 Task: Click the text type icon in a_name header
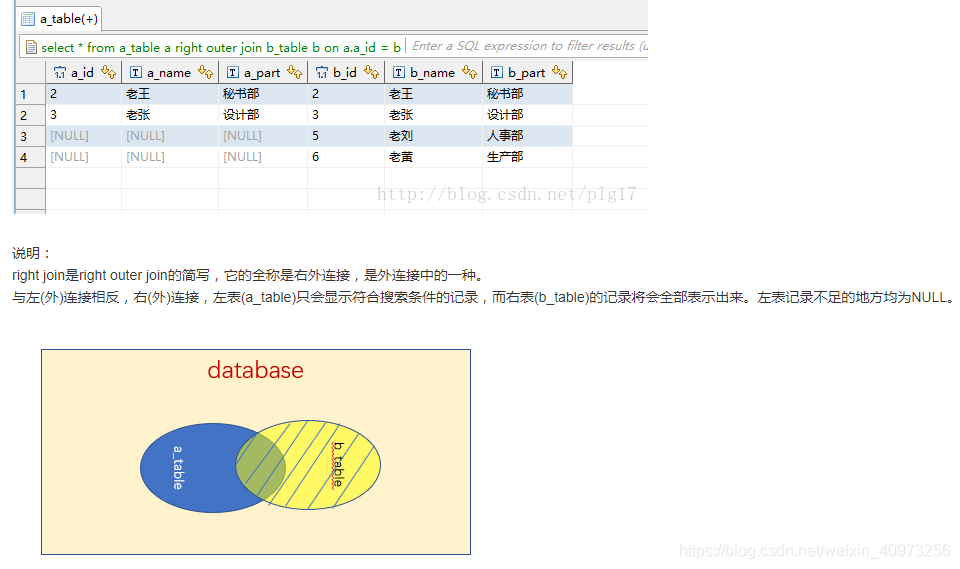(136, 72)
